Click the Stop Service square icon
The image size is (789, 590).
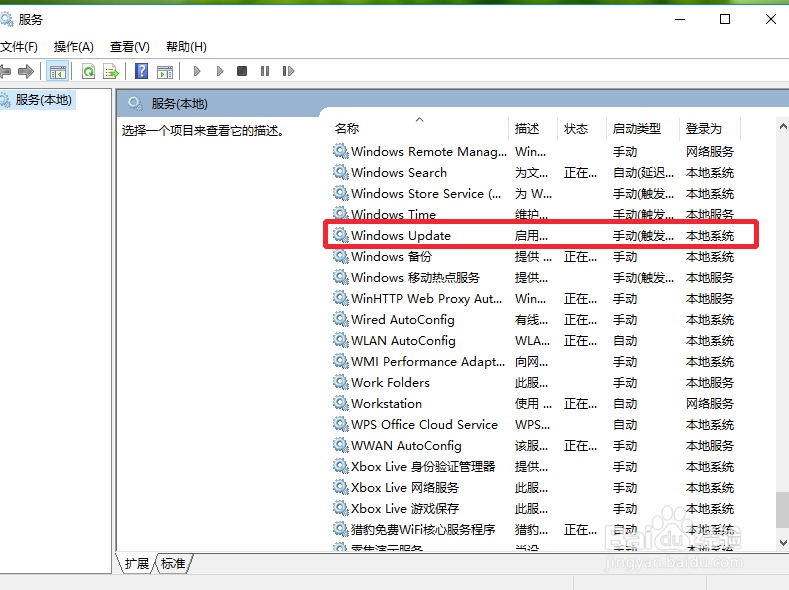(x=242, y=71)
